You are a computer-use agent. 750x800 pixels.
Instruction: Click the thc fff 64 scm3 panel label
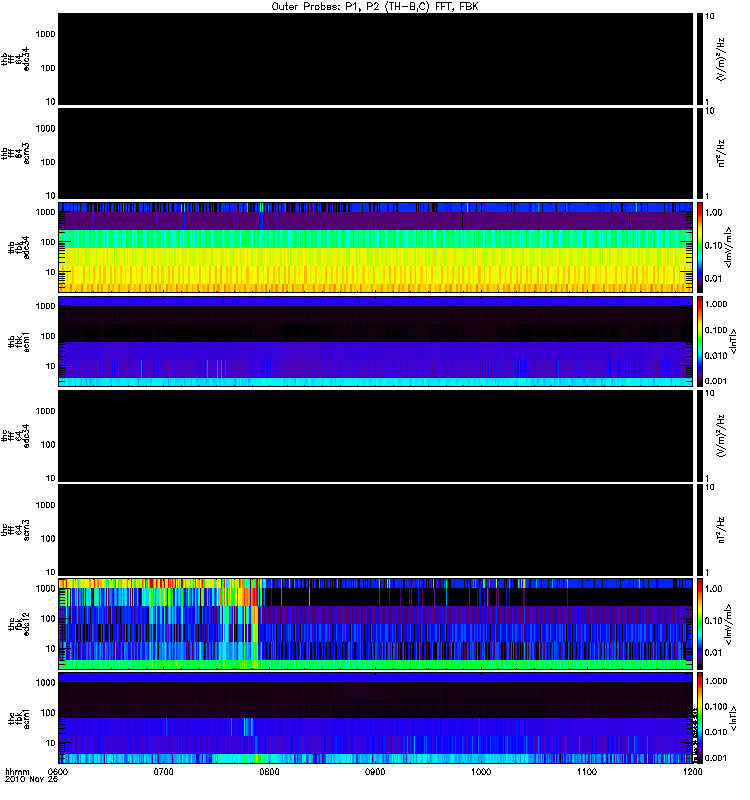[x=15, y=530]
